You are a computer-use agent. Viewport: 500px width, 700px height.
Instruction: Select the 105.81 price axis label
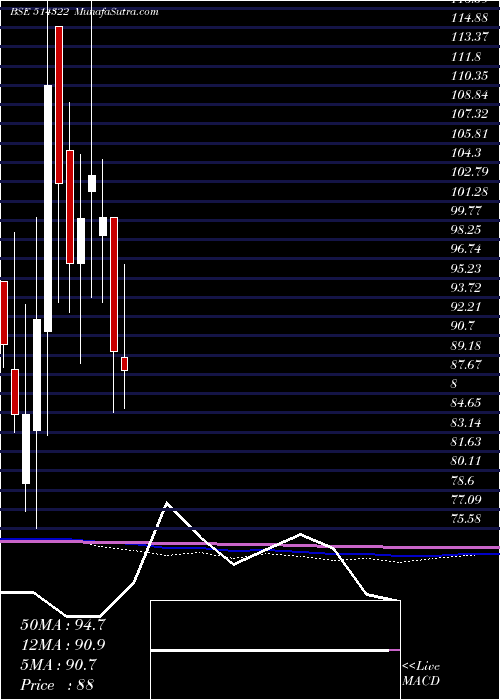469,133
